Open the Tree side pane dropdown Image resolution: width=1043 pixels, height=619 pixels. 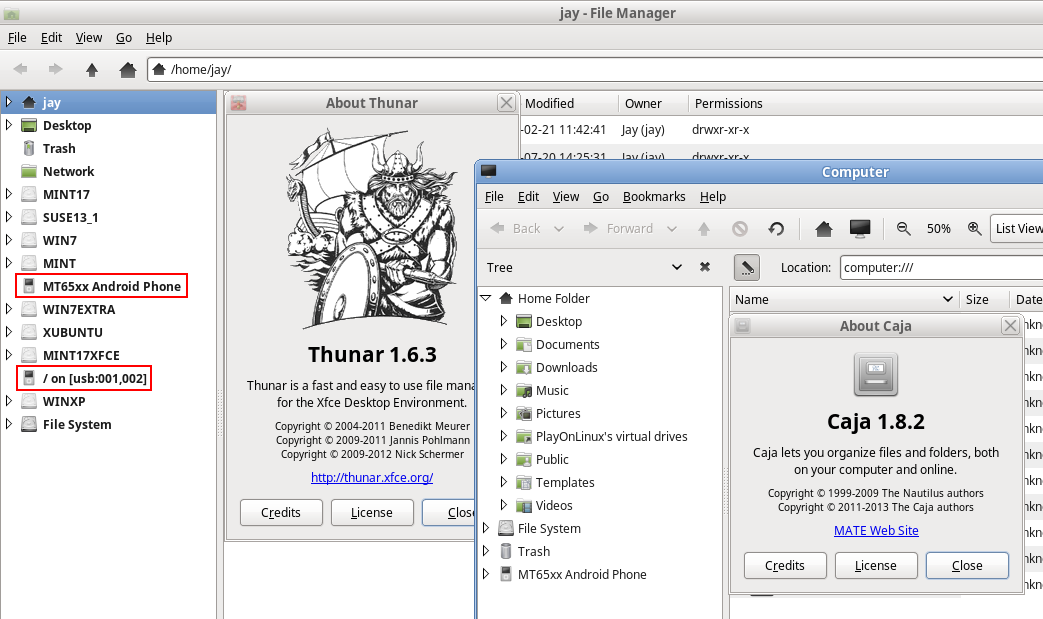click(x=677, y=268)
